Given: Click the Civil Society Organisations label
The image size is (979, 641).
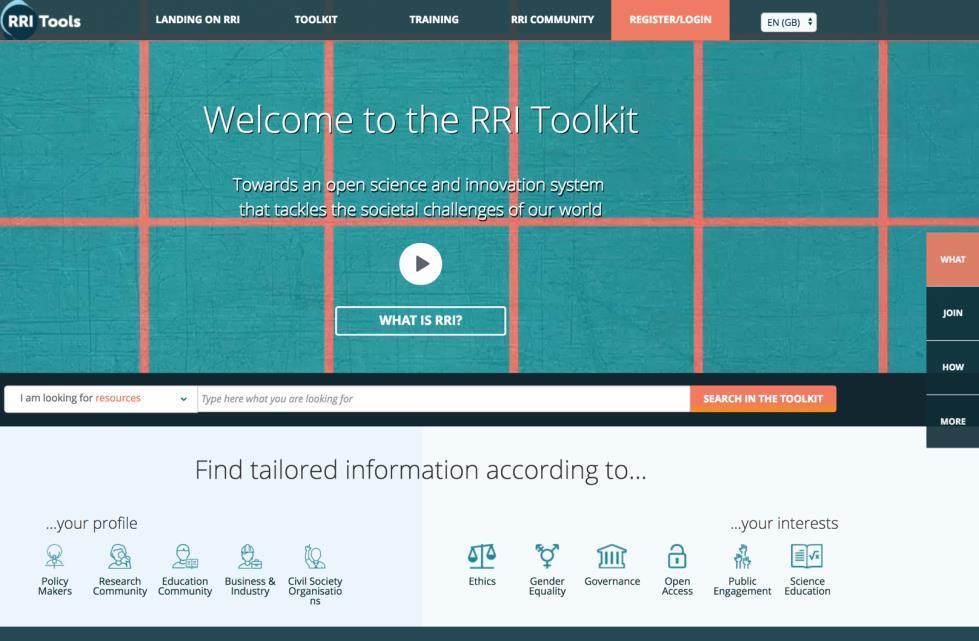Looking at the screenshot, I should [x=315, y=591].
